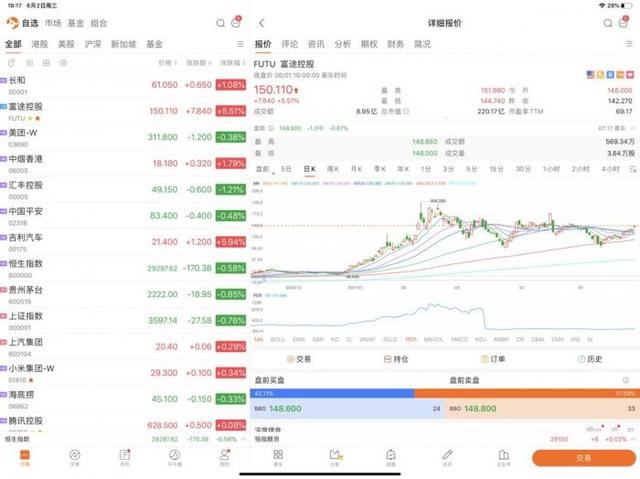The width and height of the screenshot is (640, 479).
Task: Open search in the watchlist header
Action: 220,23
